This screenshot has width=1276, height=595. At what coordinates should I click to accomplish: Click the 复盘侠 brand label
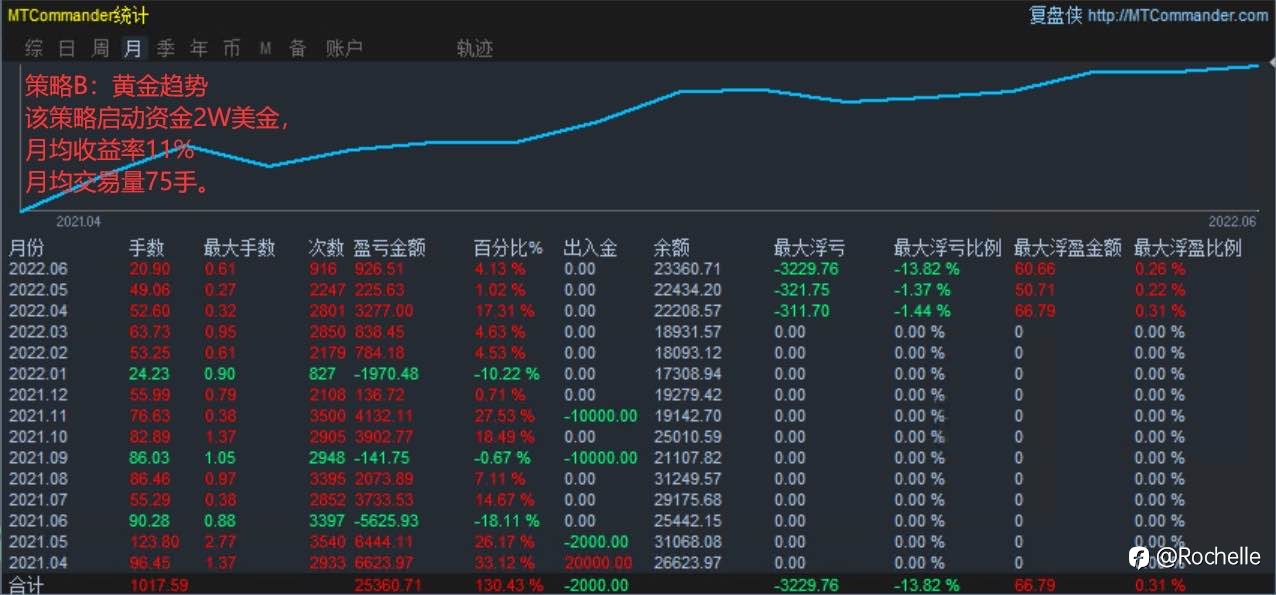click(1055, 15)
